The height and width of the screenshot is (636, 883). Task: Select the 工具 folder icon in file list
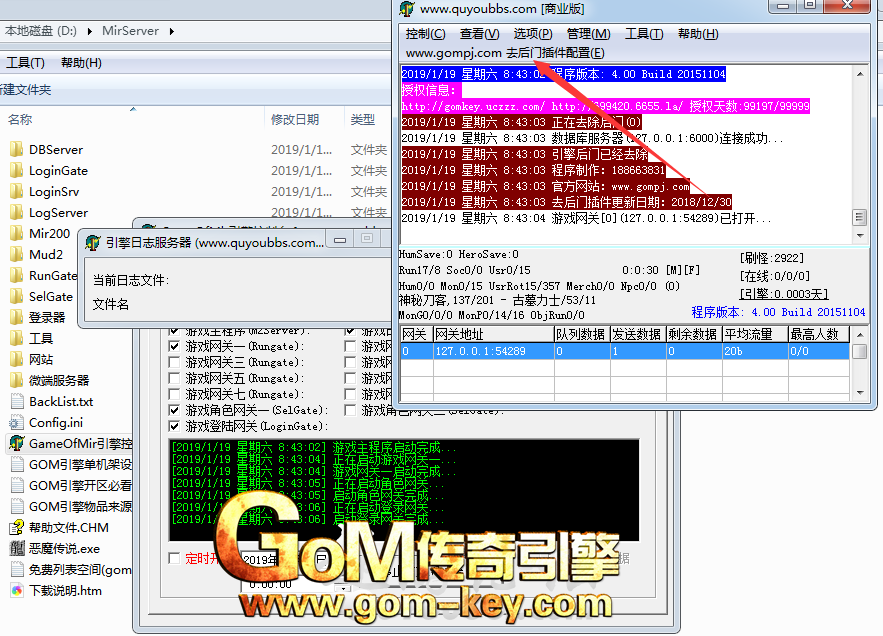(16, 339)
